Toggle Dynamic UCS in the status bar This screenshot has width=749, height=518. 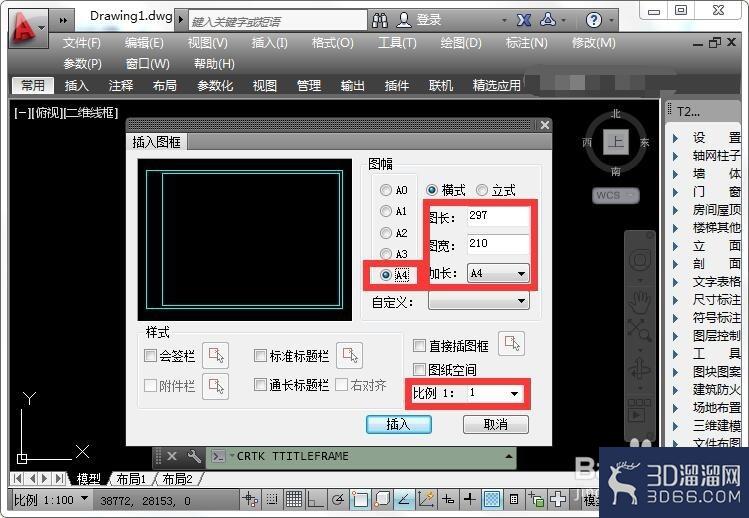[426, 500]
